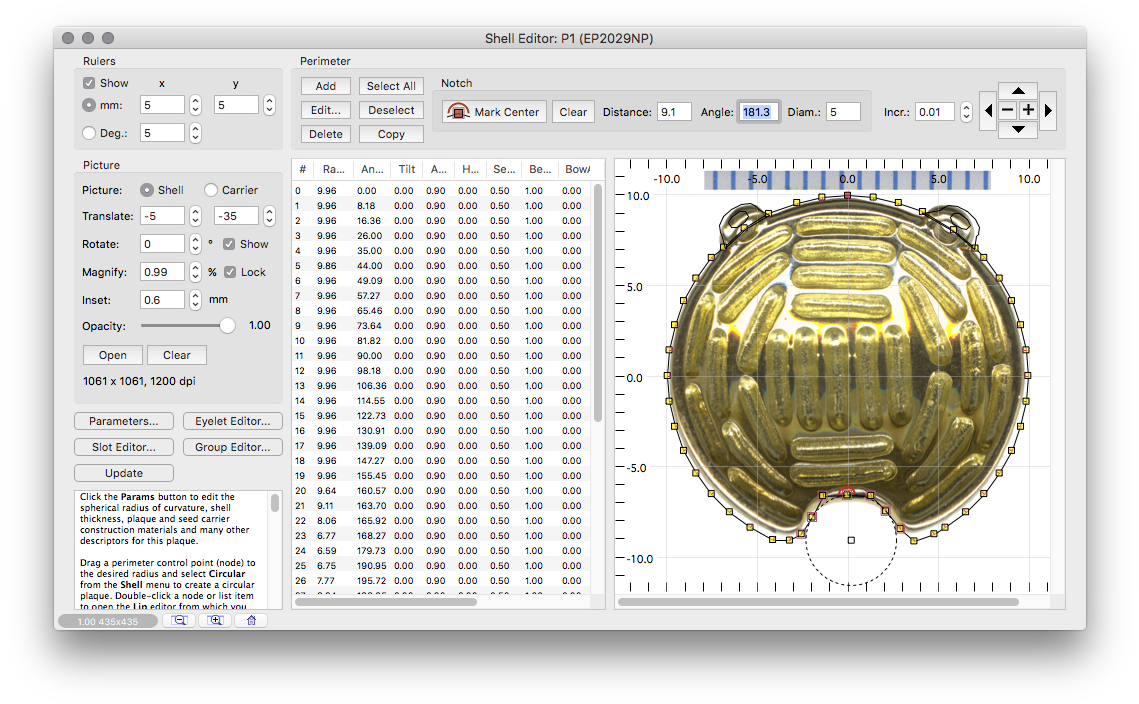Viewport: 1139px width, 704px height.
Task: Click the plus nudge button near Incr
Action: [x=1028, y=110]
